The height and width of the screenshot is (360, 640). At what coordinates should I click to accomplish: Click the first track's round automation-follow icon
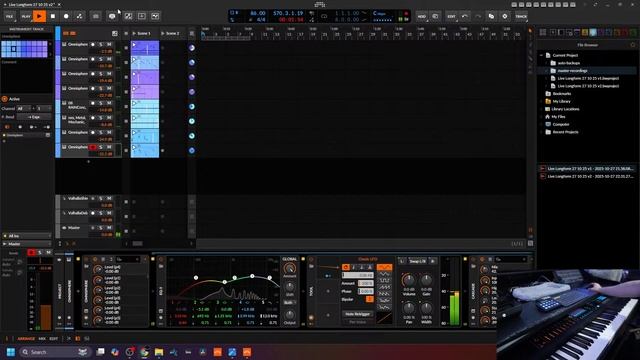tap(192, 48)
